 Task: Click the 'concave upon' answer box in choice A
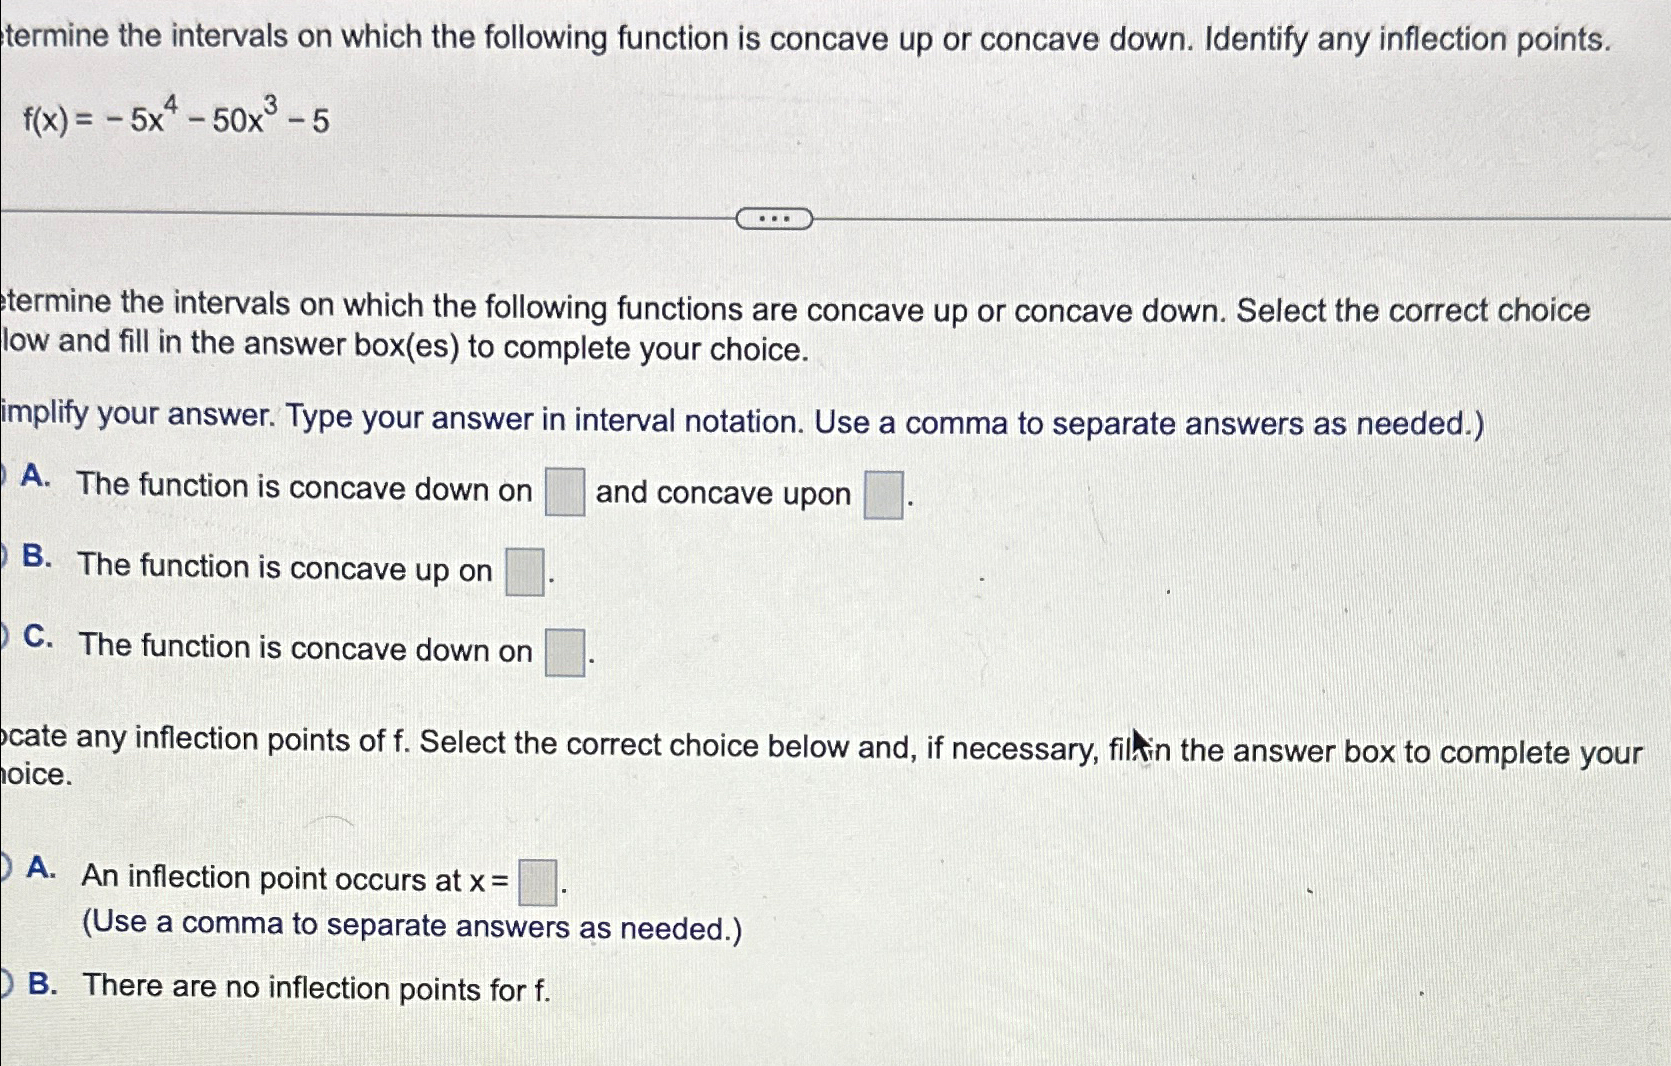(883, 492)
